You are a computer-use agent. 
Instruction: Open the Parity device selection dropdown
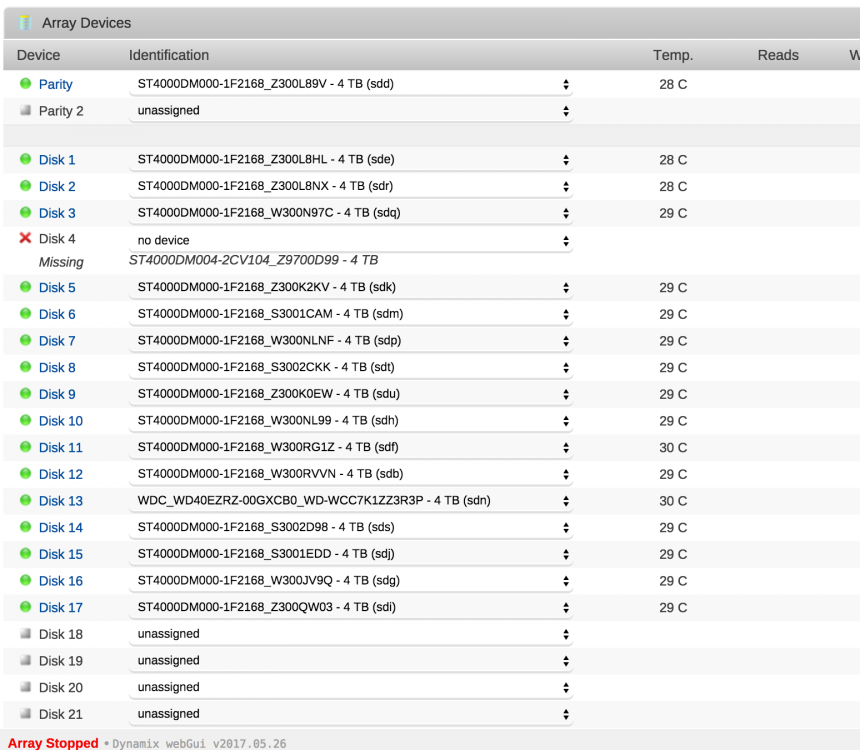(x=351, y=84)
